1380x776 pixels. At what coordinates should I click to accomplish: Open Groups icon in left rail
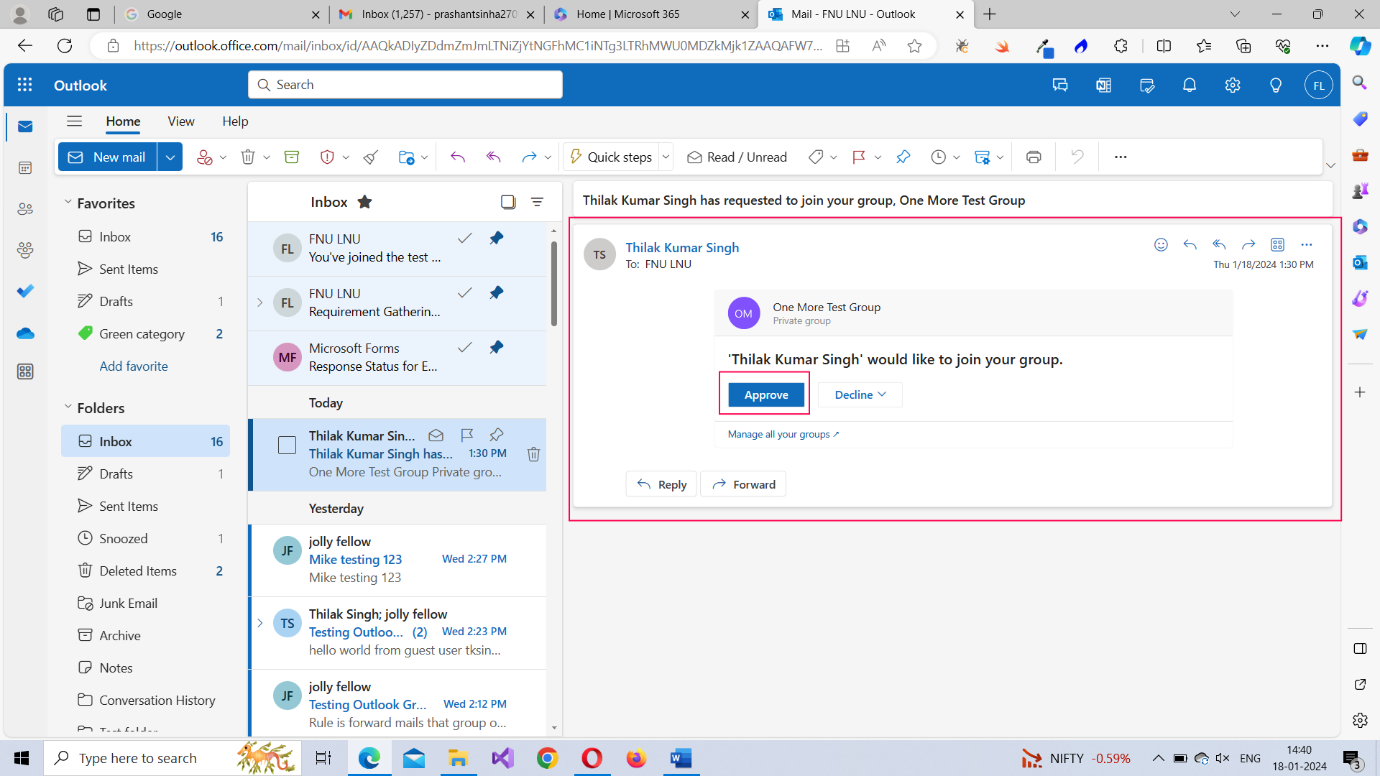(25, 250)
